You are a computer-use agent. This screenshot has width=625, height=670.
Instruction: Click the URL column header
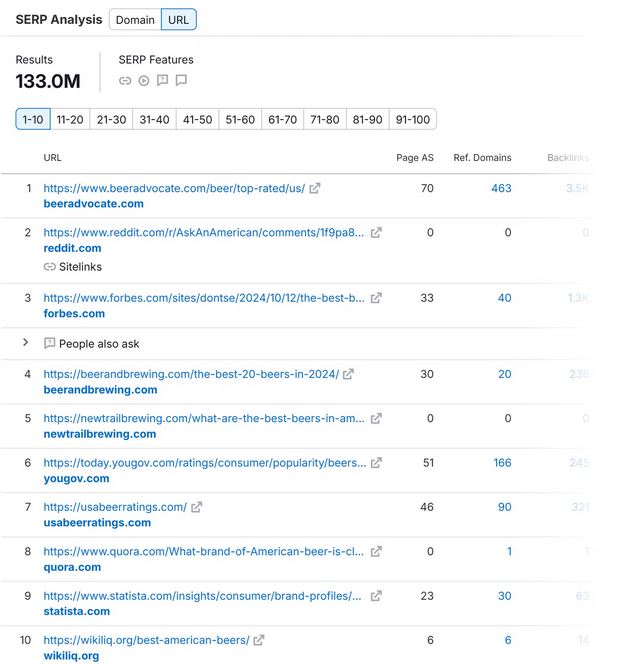click(53, 158)
